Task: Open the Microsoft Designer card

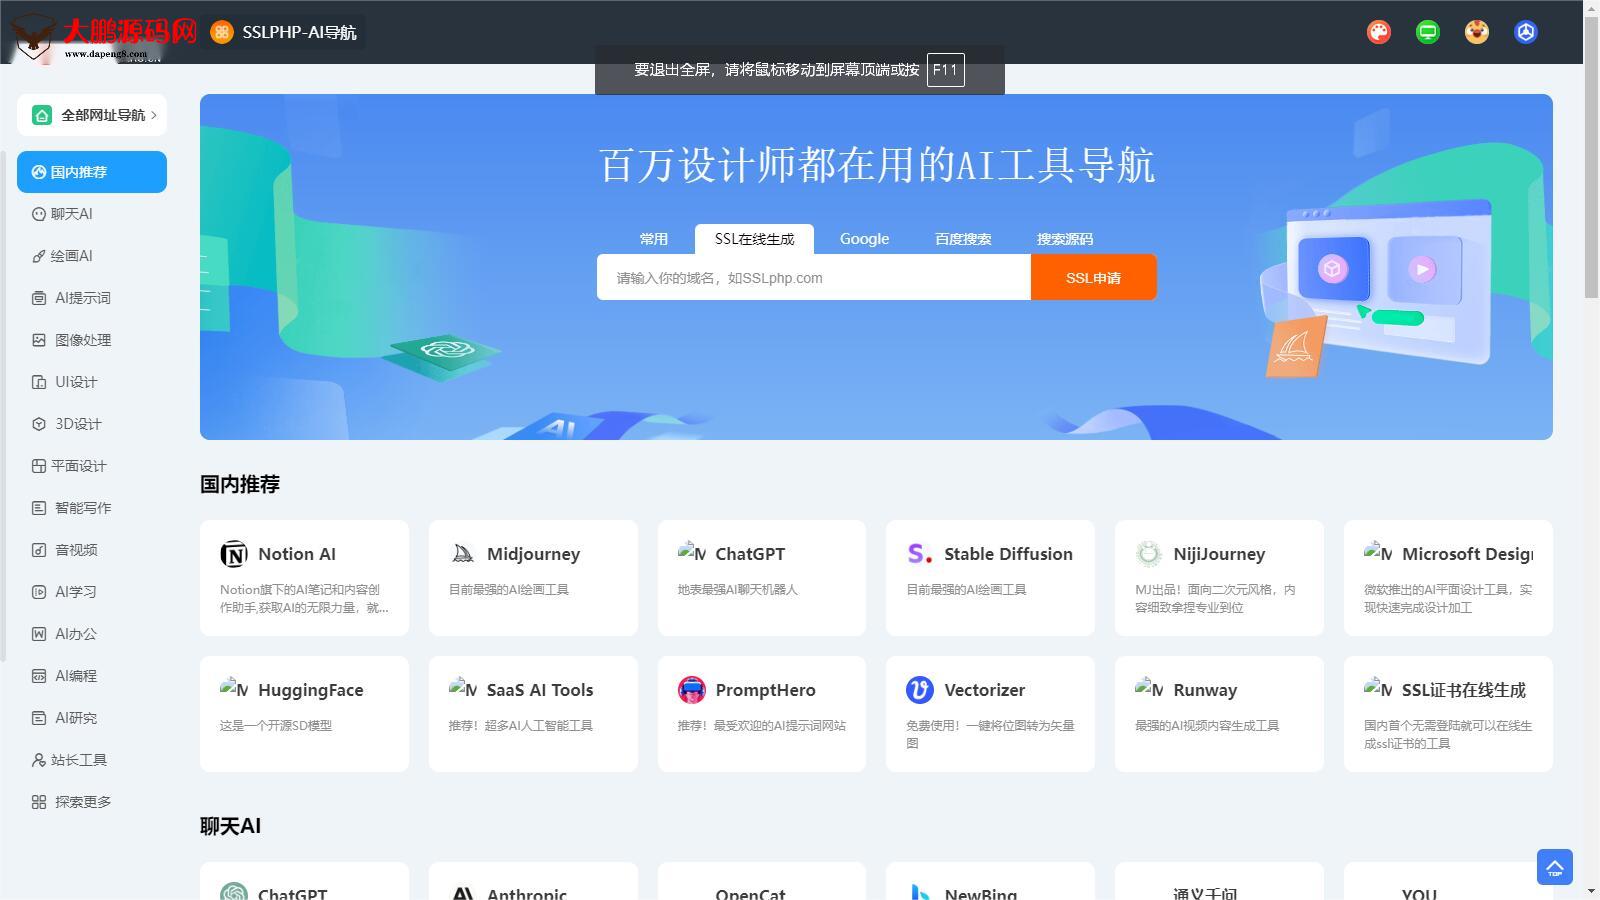Action: (1448, 578)
